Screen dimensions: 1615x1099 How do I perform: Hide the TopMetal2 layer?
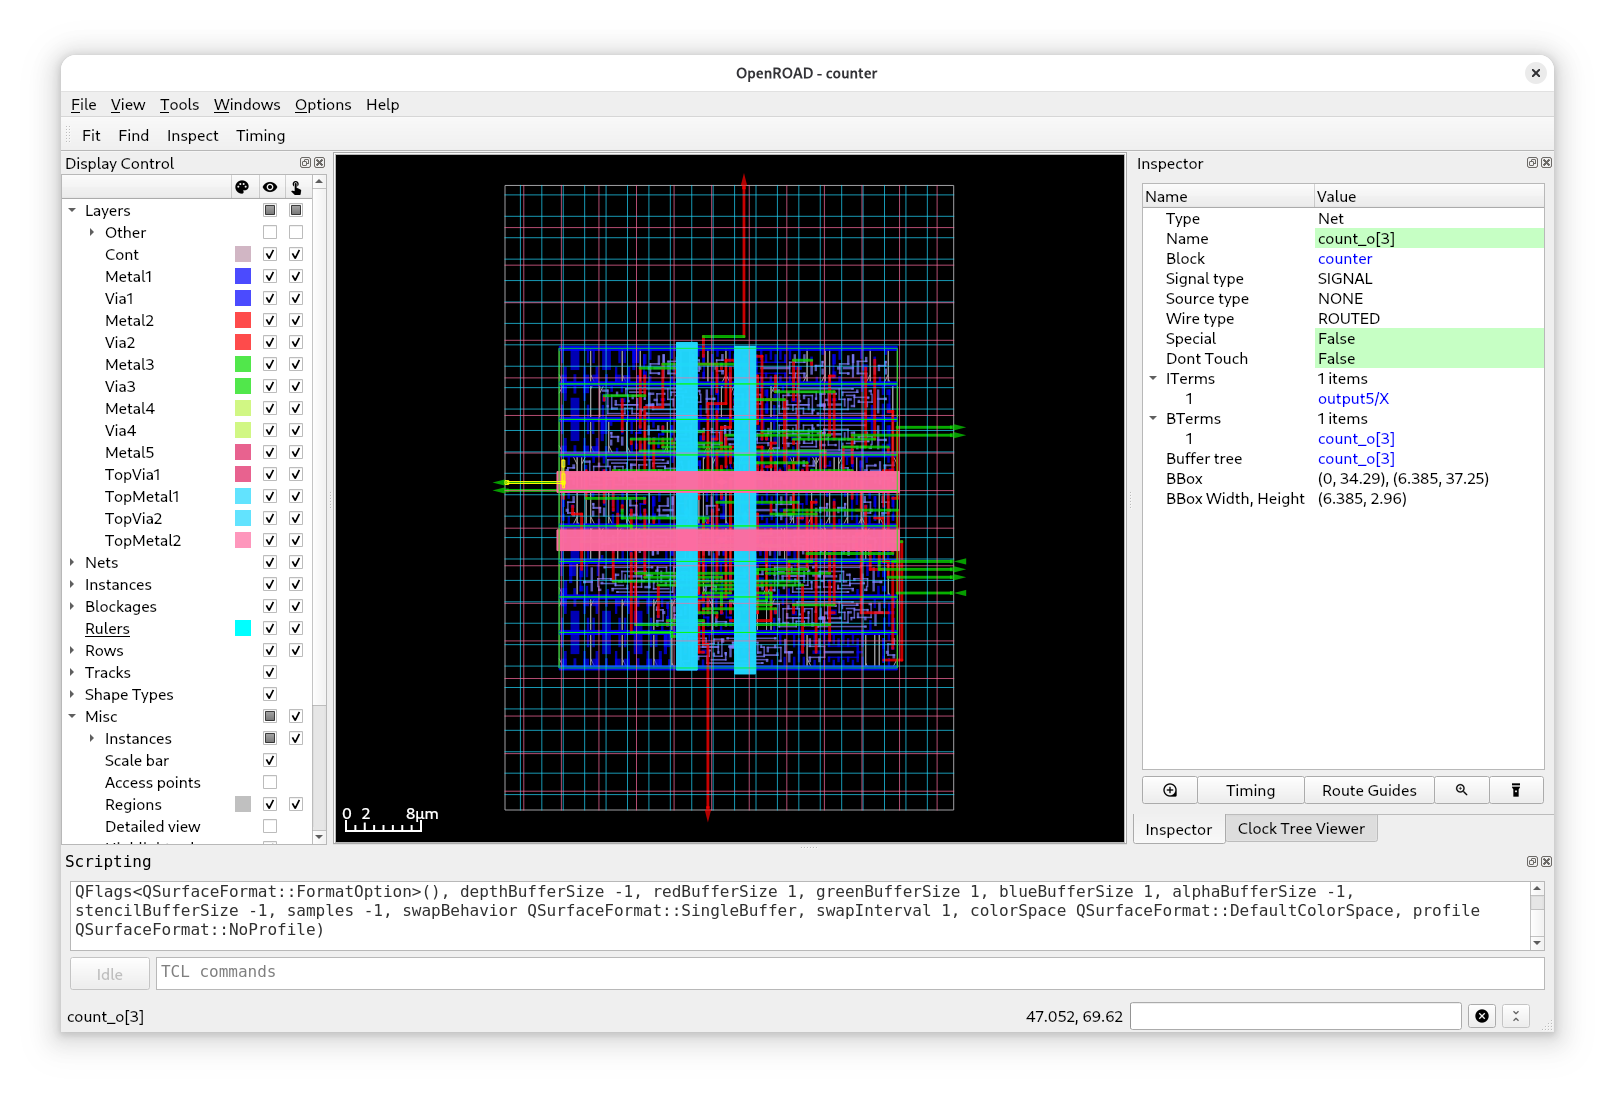point(270,541)
